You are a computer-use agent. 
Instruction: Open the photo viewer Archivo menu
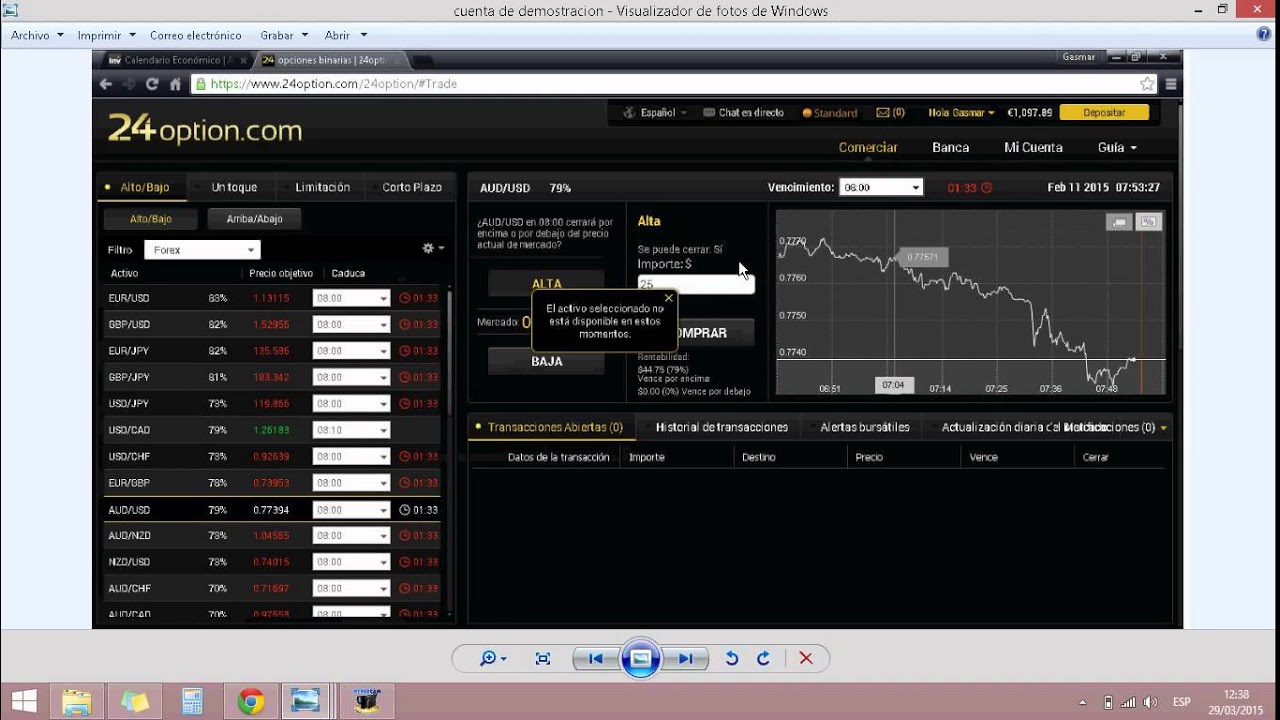37,35
